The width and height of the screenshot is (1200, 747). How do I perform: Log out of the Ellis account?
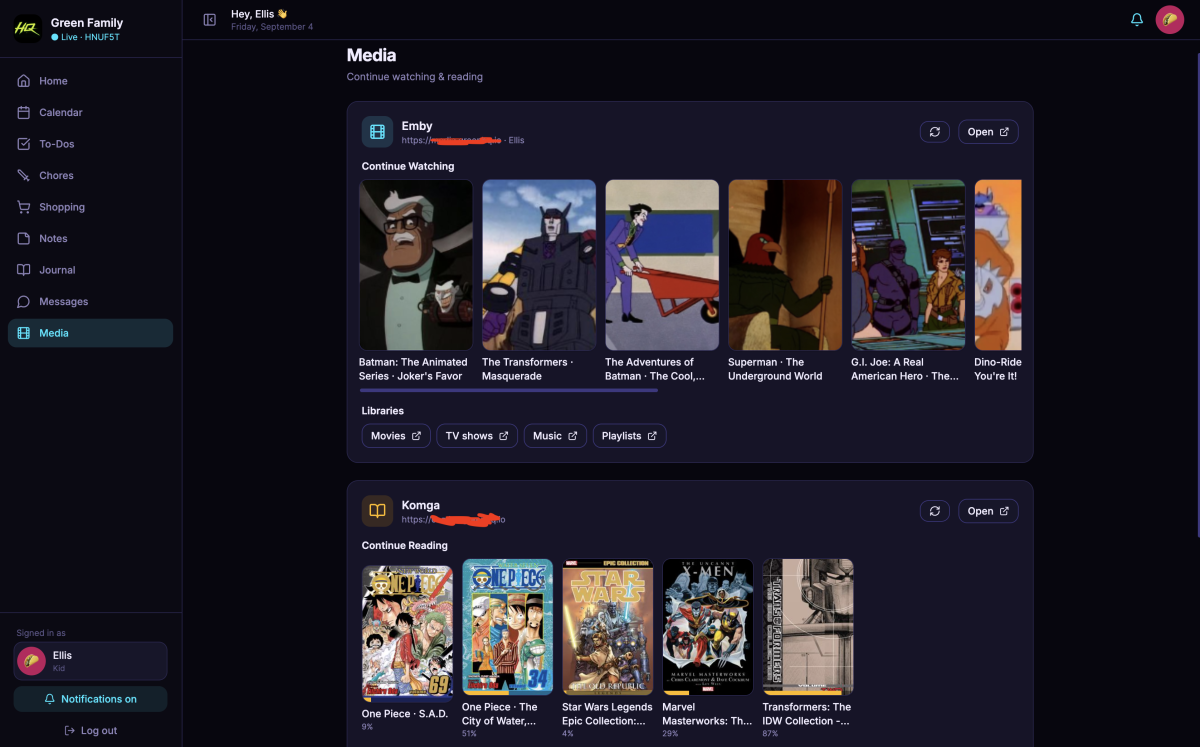coord(91,731)
